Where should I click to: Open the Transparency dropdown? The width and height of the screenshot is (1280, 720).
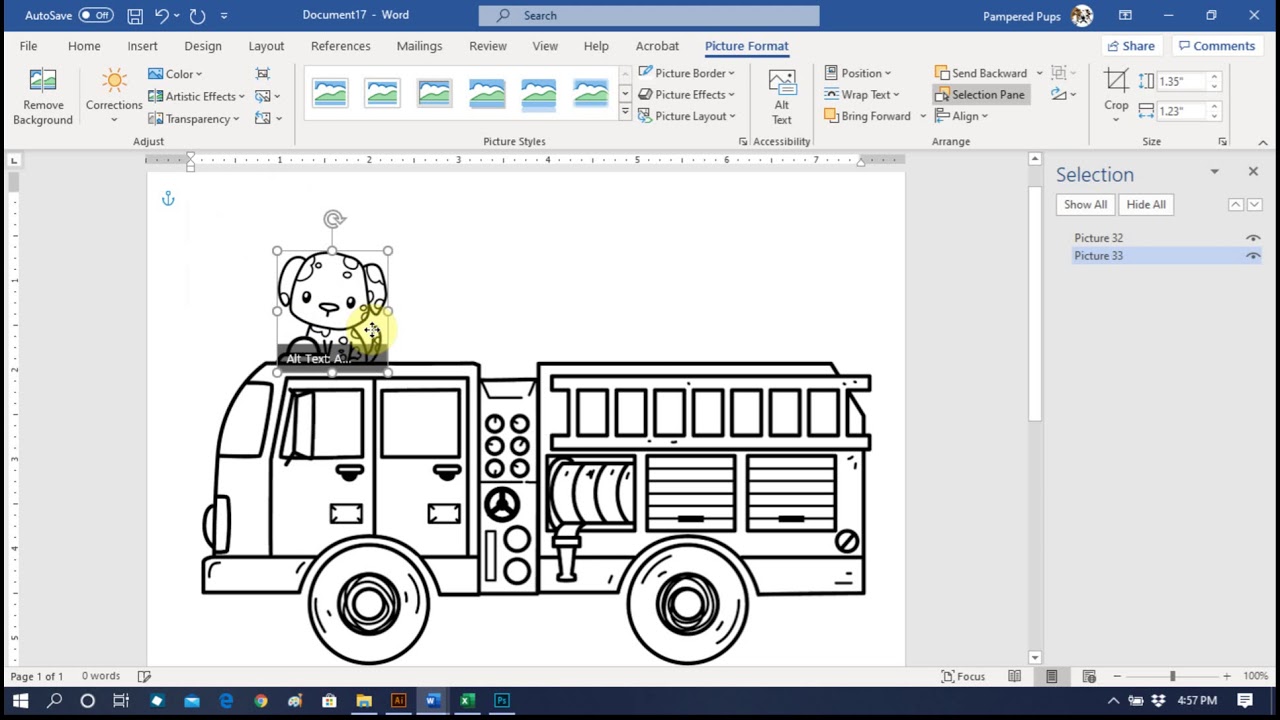pyautogui.click(x=194, y=118)
